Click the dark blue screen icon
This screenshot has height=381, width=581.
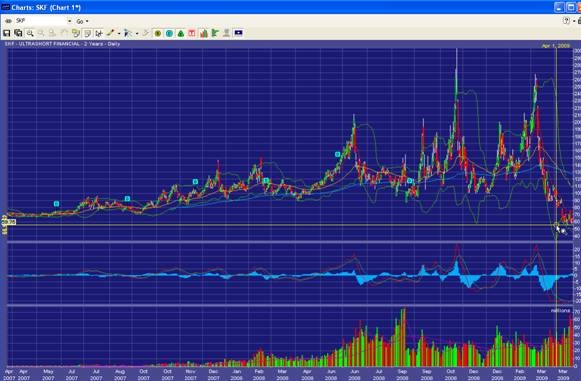(238, 33)
